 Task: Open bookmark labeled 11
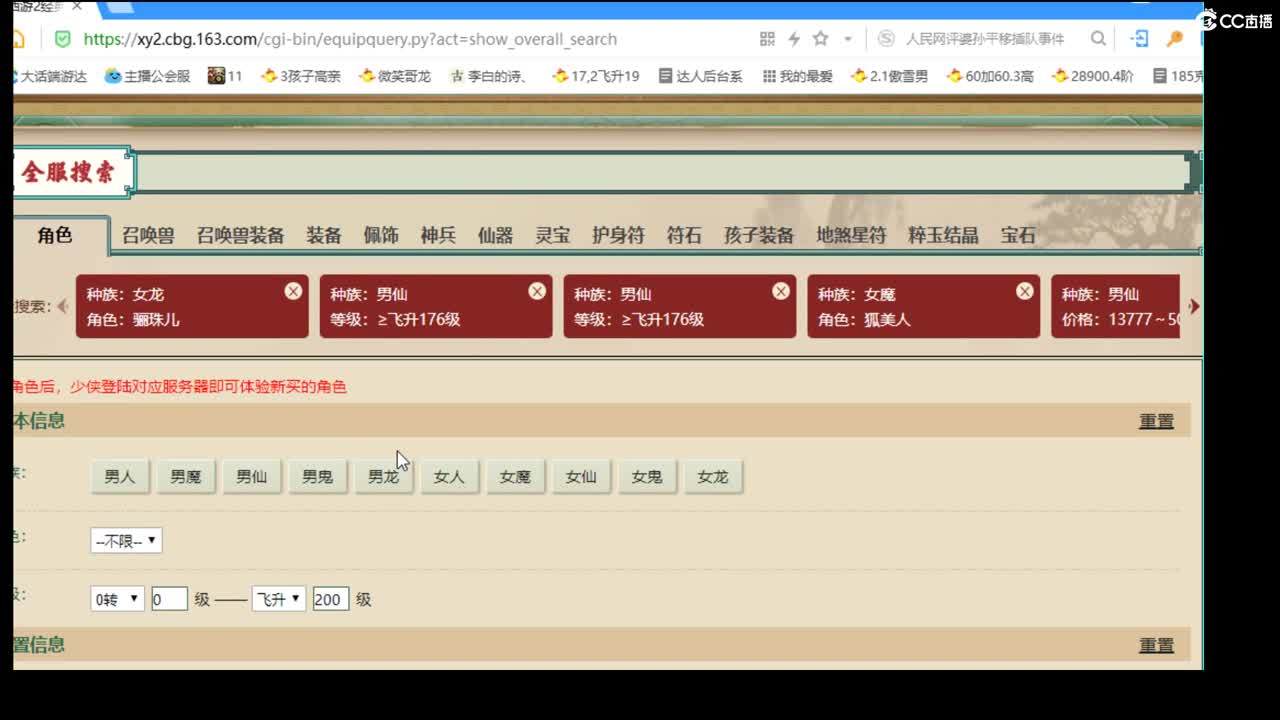click(x=225, y=76)
